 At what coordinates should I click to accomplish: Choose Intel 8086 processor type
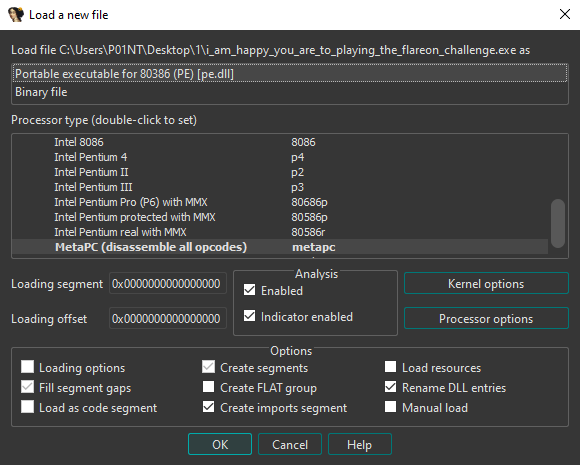tap(280, 142)
